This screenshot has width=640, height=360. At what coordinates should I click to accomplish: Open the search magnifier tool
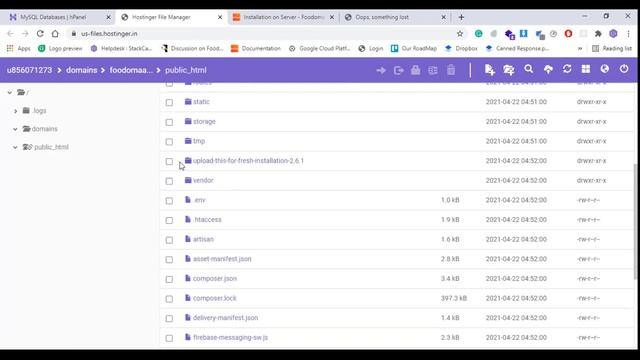529,69
